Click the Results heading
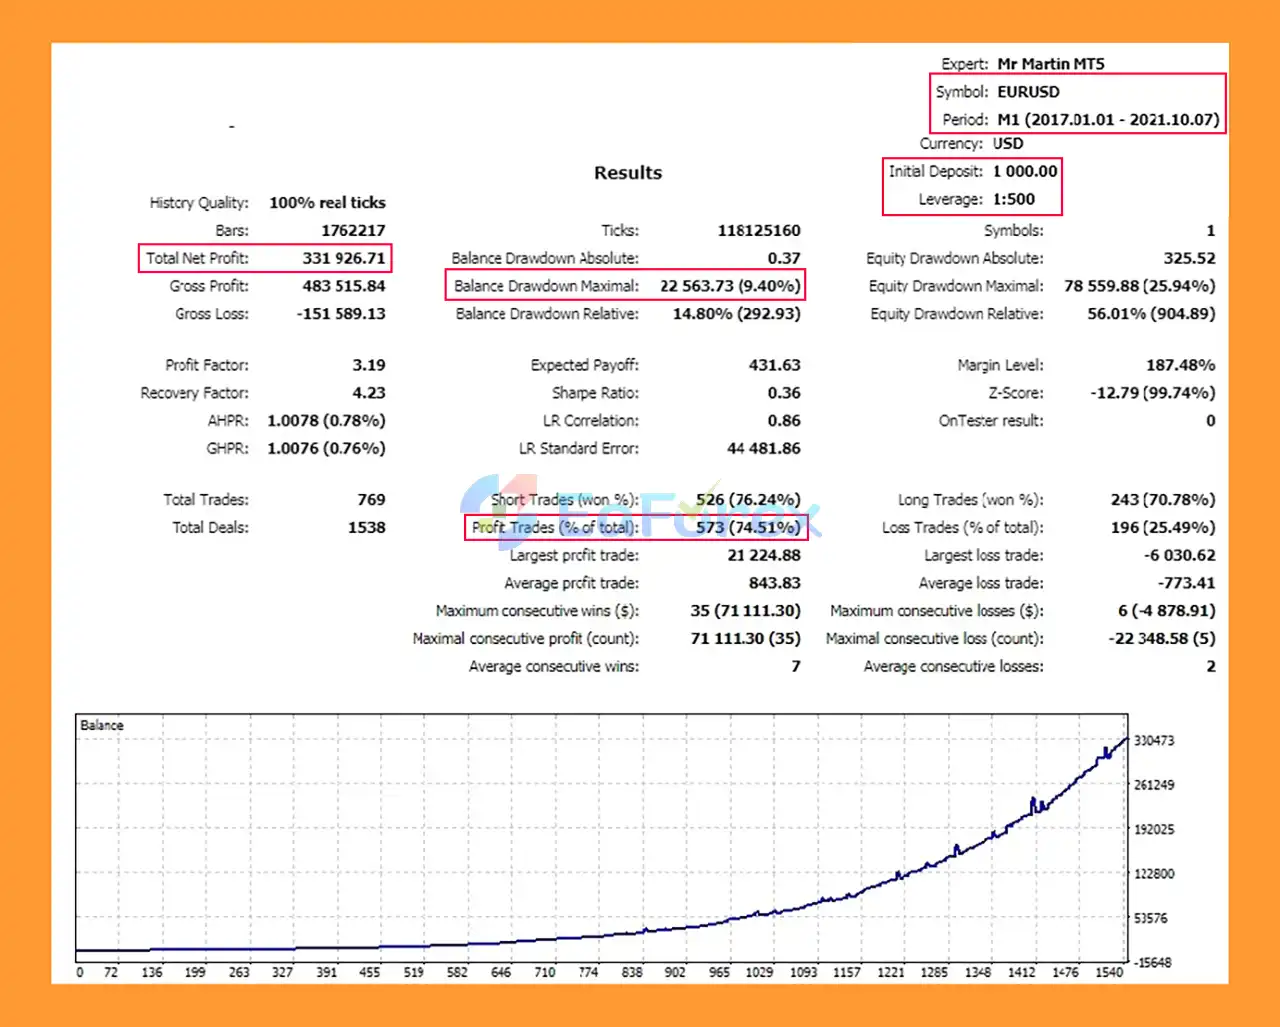Screen dimensions: 1280x1027 (628, 173)
